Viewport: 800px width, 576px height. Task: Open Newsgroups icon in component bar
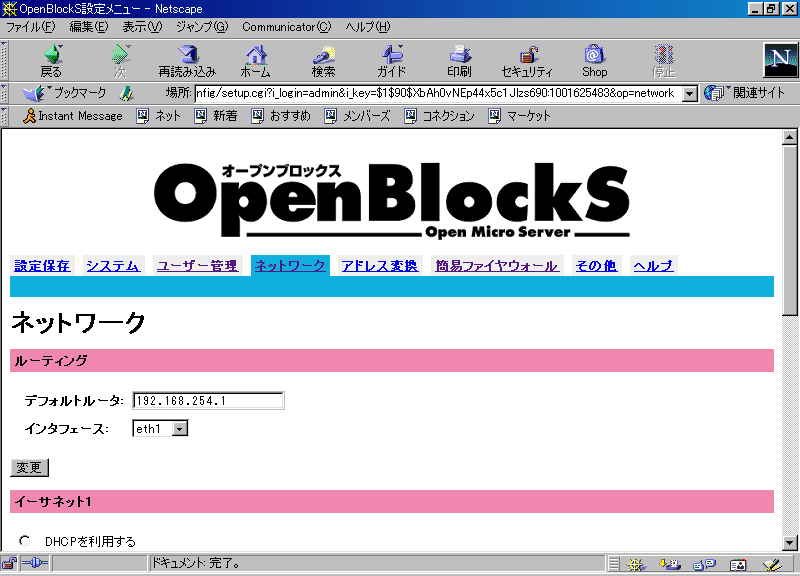[x=705, y=564]
